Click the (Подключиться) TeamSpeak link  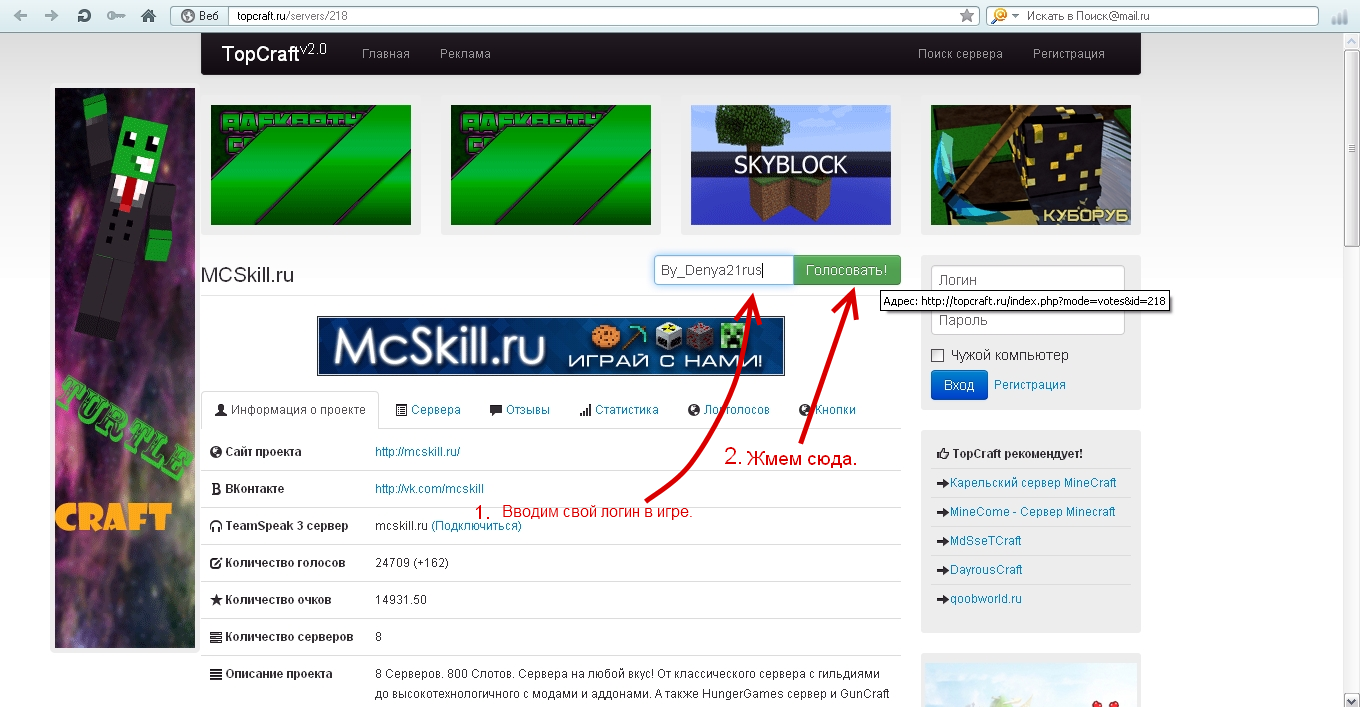point(476,526)
